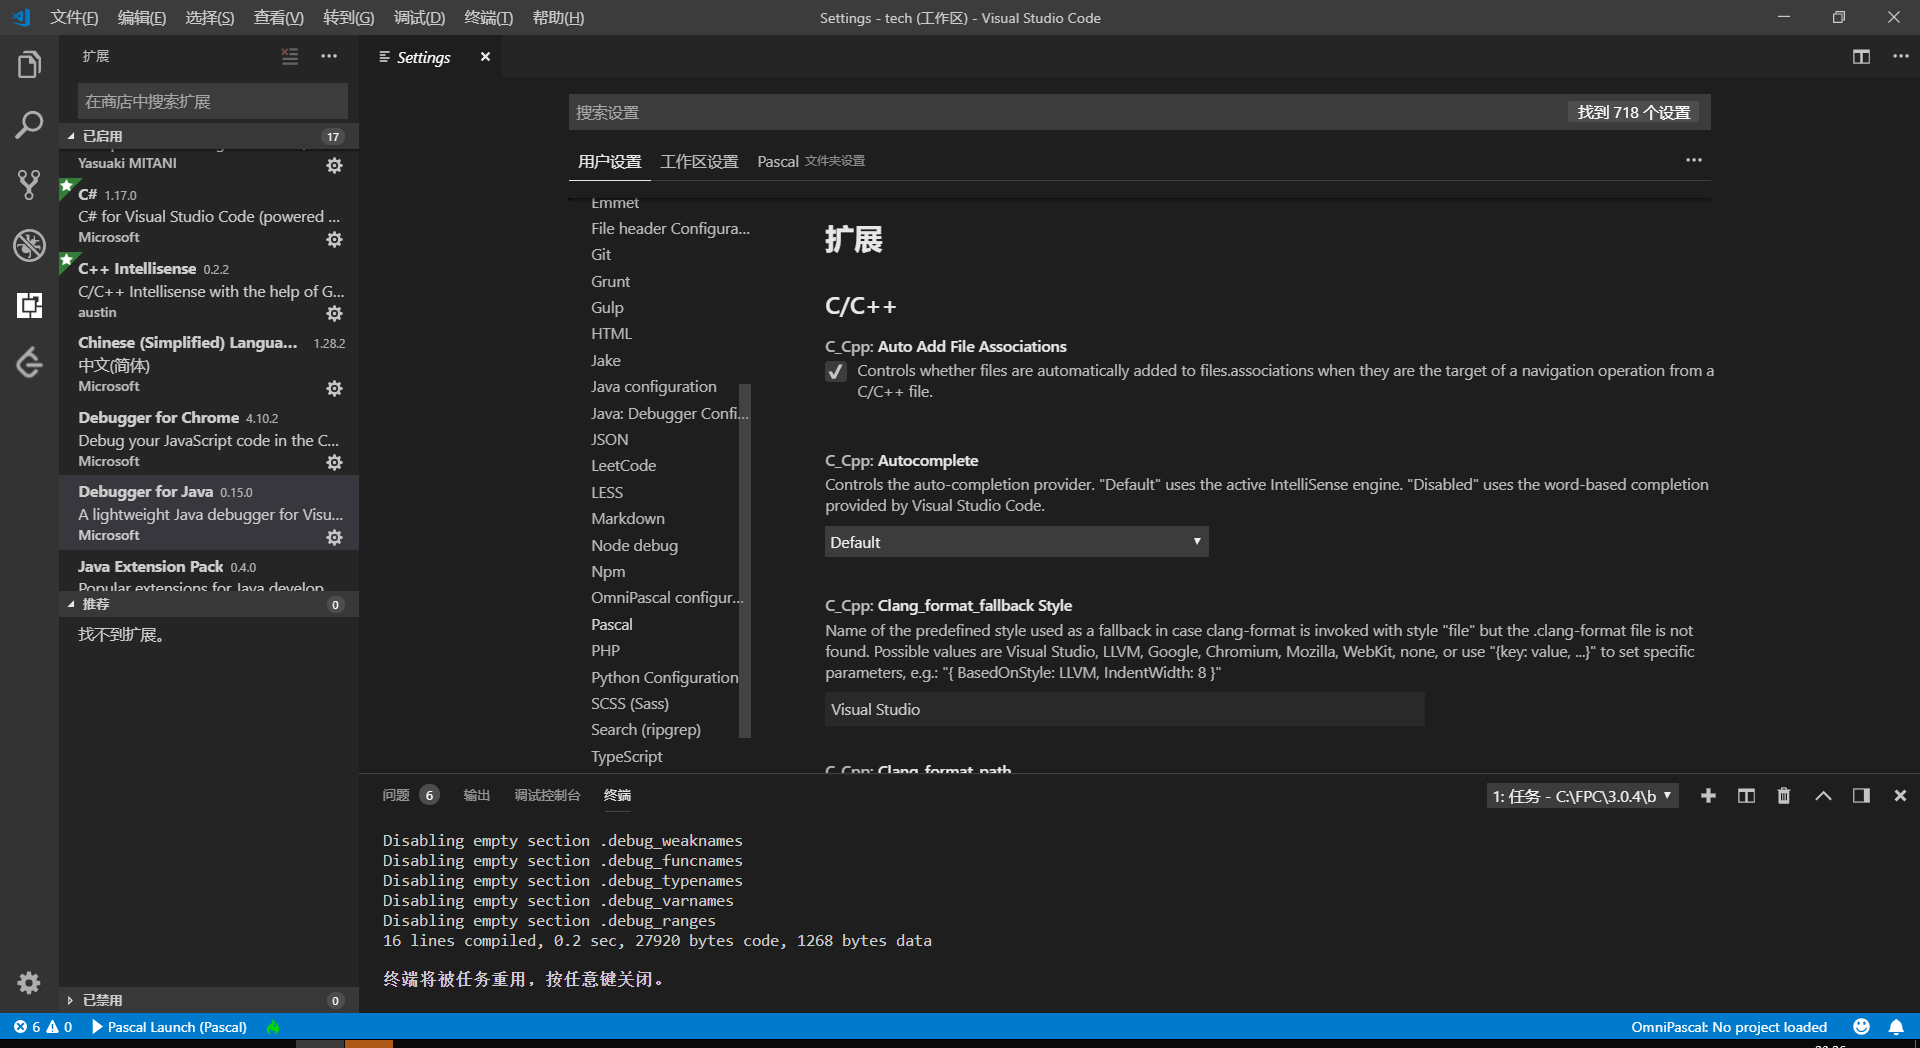Split the terminal pane
The image size is (1920, 1048).
pyautogui.click(x=1746, y=796)
